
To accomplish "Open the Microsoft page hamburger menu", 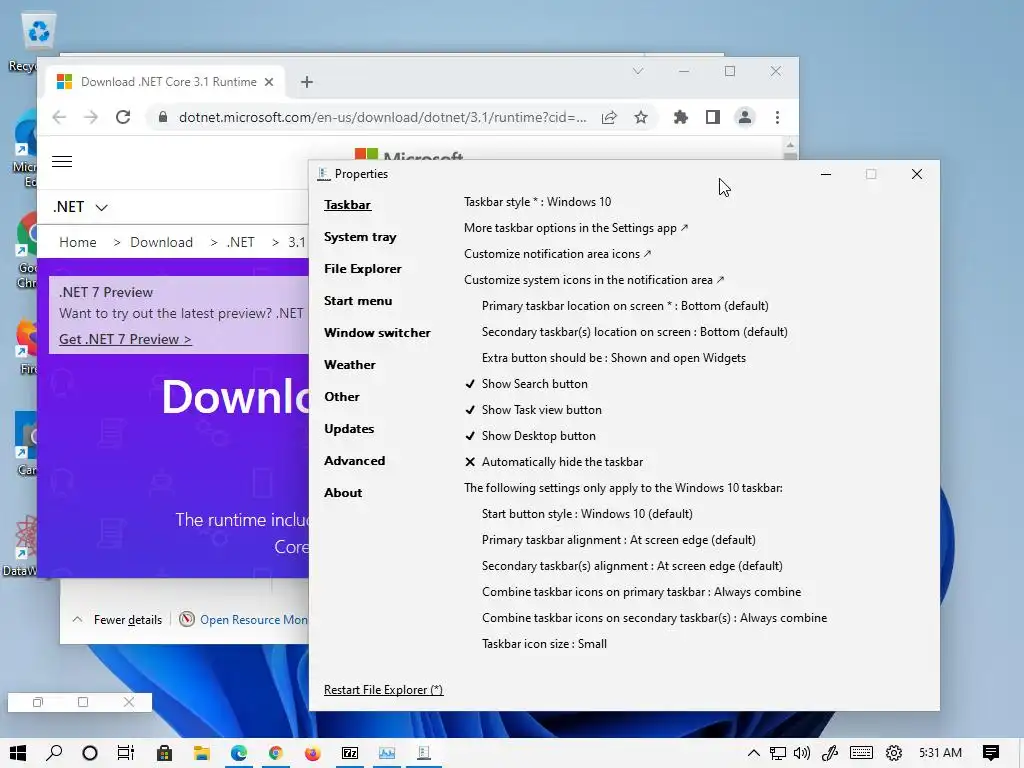I will tap(62, 161).
